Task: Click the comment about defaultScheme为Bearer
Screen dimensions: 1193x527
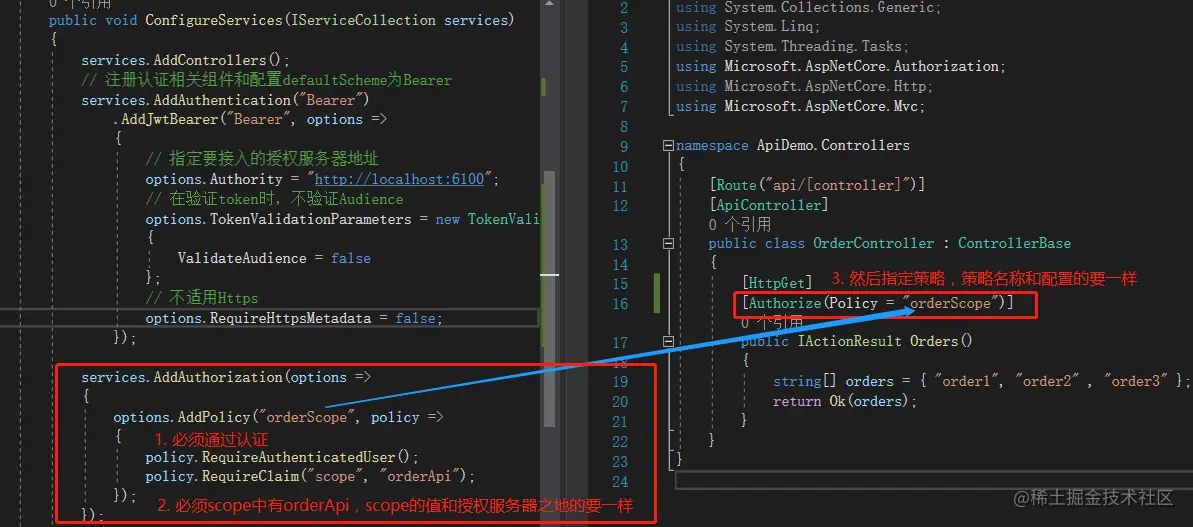Action: point(266,81)
